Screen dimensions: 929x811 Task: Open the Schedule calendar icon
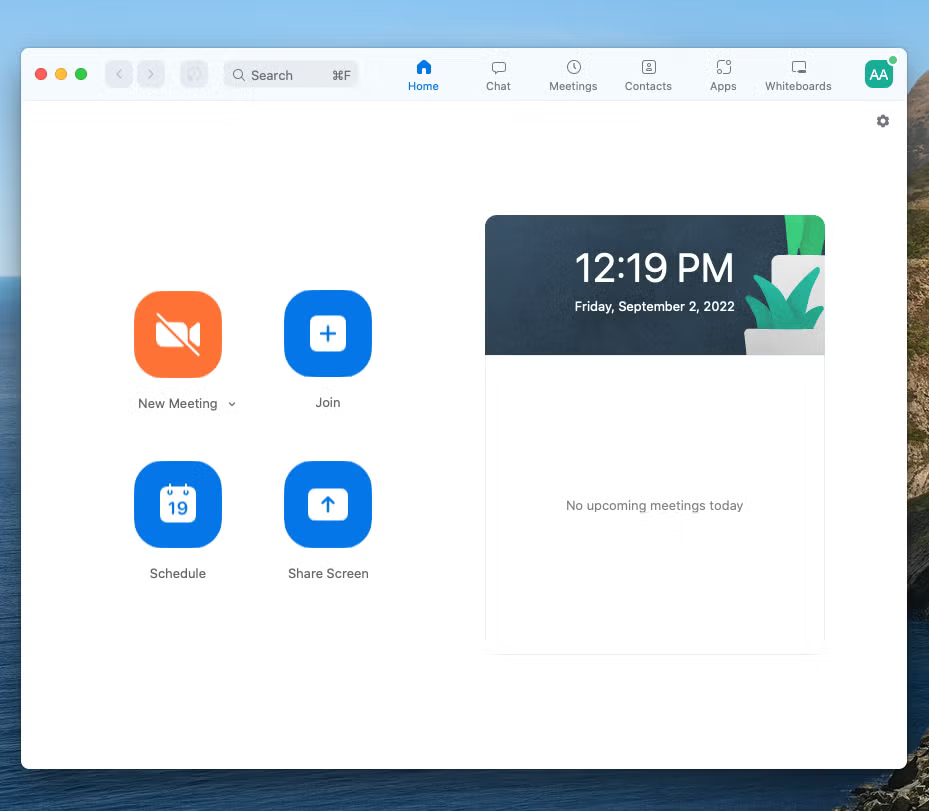178,505
